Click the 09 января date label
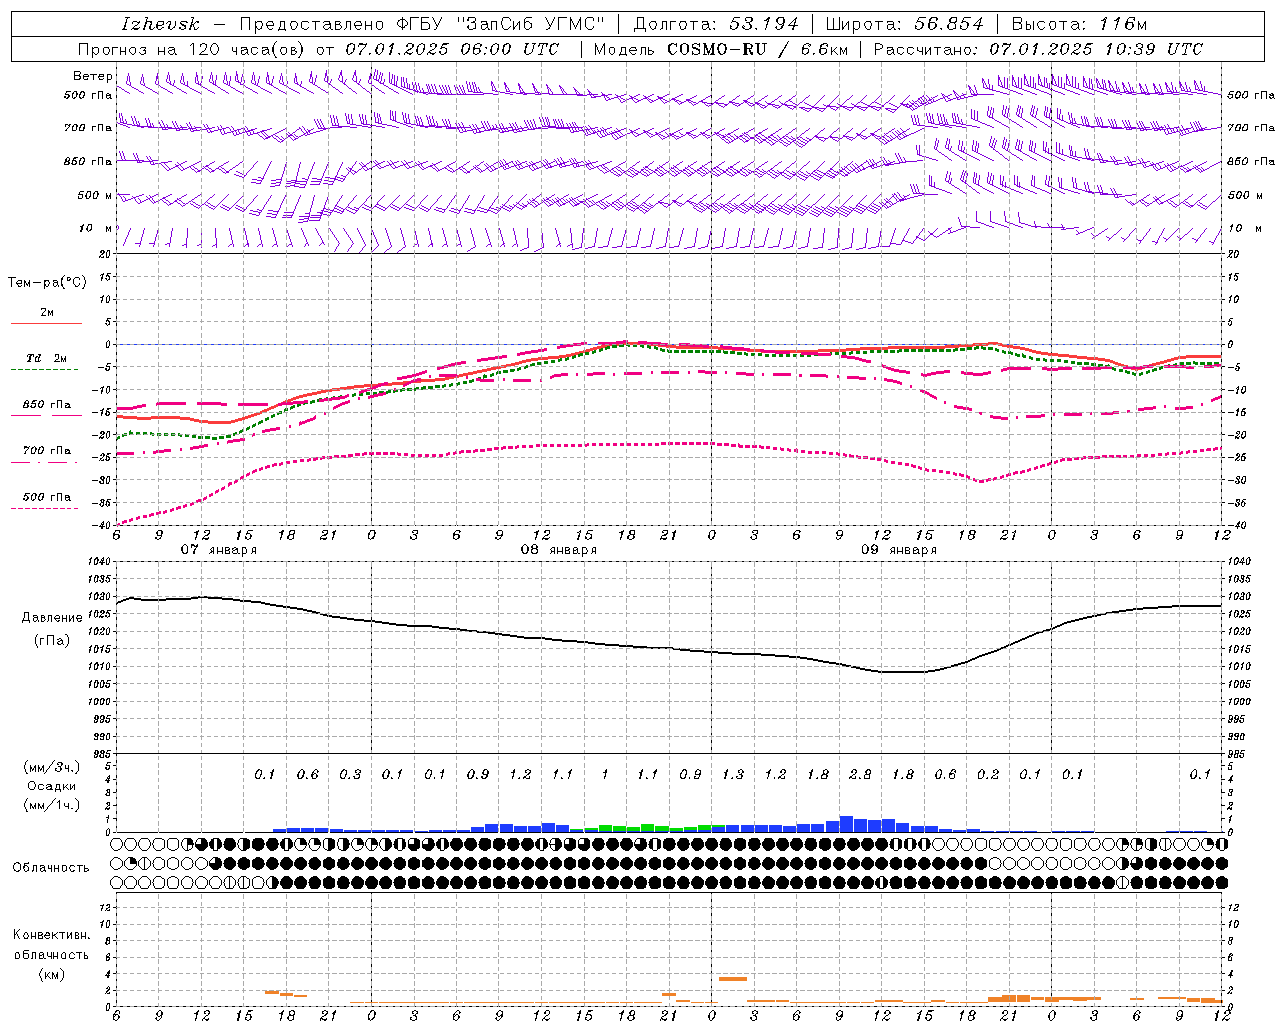Image resolution: width=1280 pixels, height=1024 pixels. pyautogui.click(x=898, y=550)
